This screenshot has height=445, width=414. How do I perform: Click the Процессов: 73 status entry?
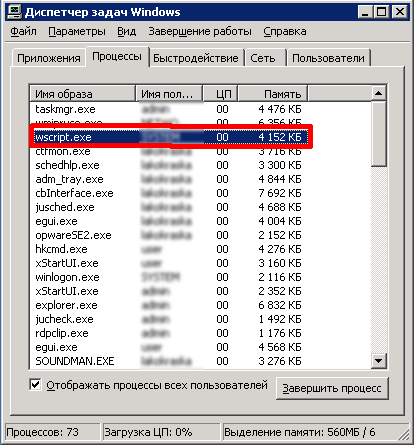53,432
